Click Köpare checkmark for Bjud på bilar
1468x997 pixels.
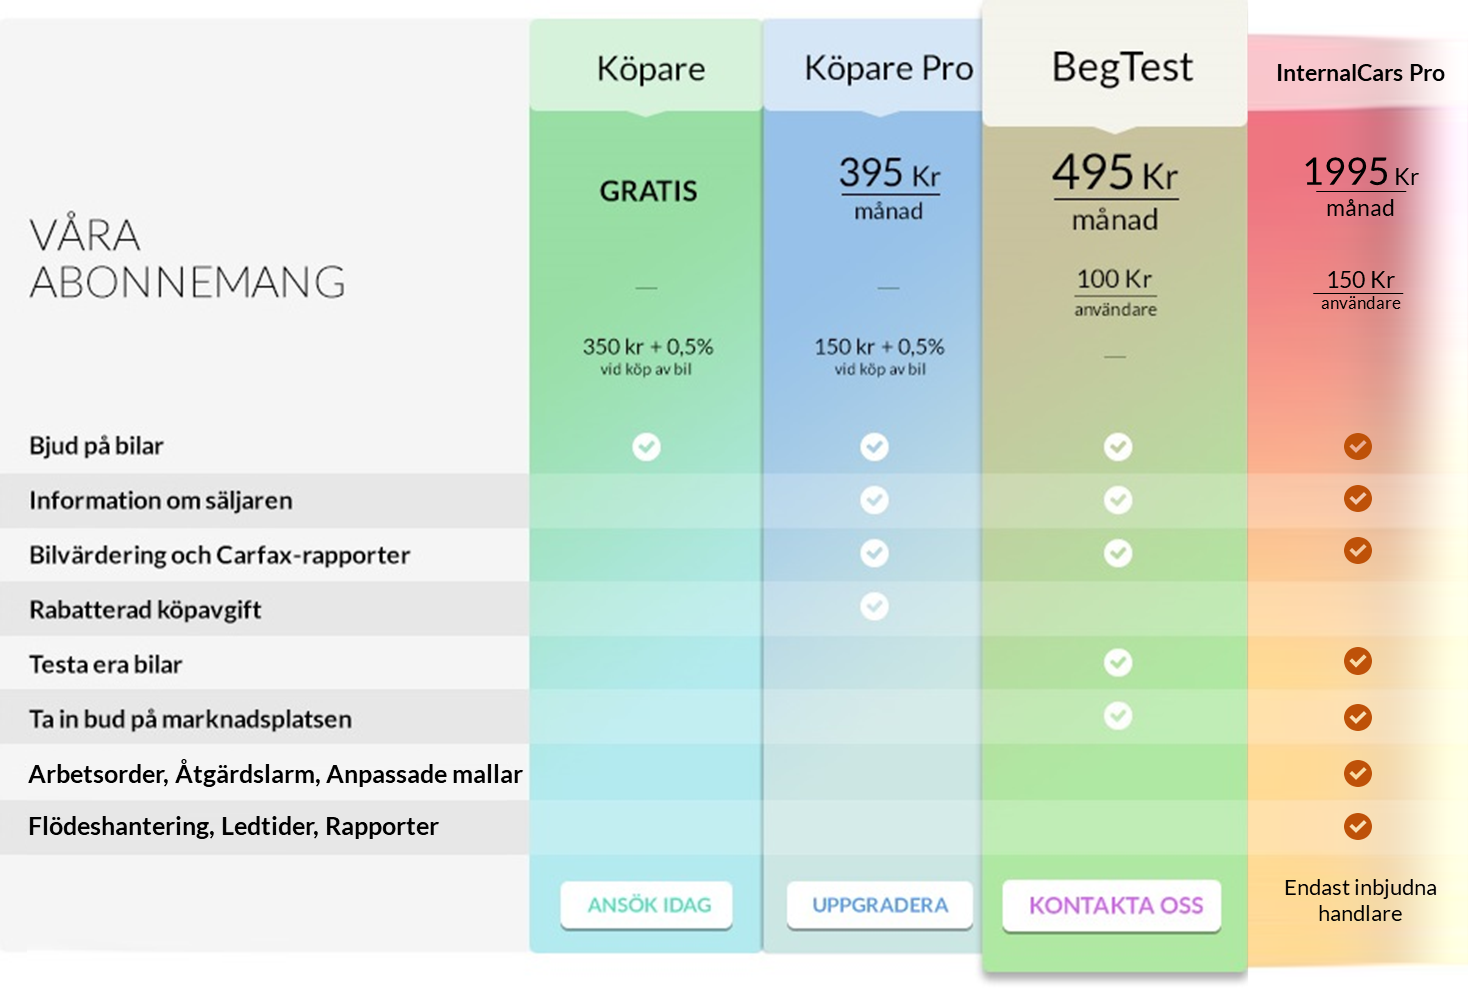pyautogui.click(x=647, y=446)
